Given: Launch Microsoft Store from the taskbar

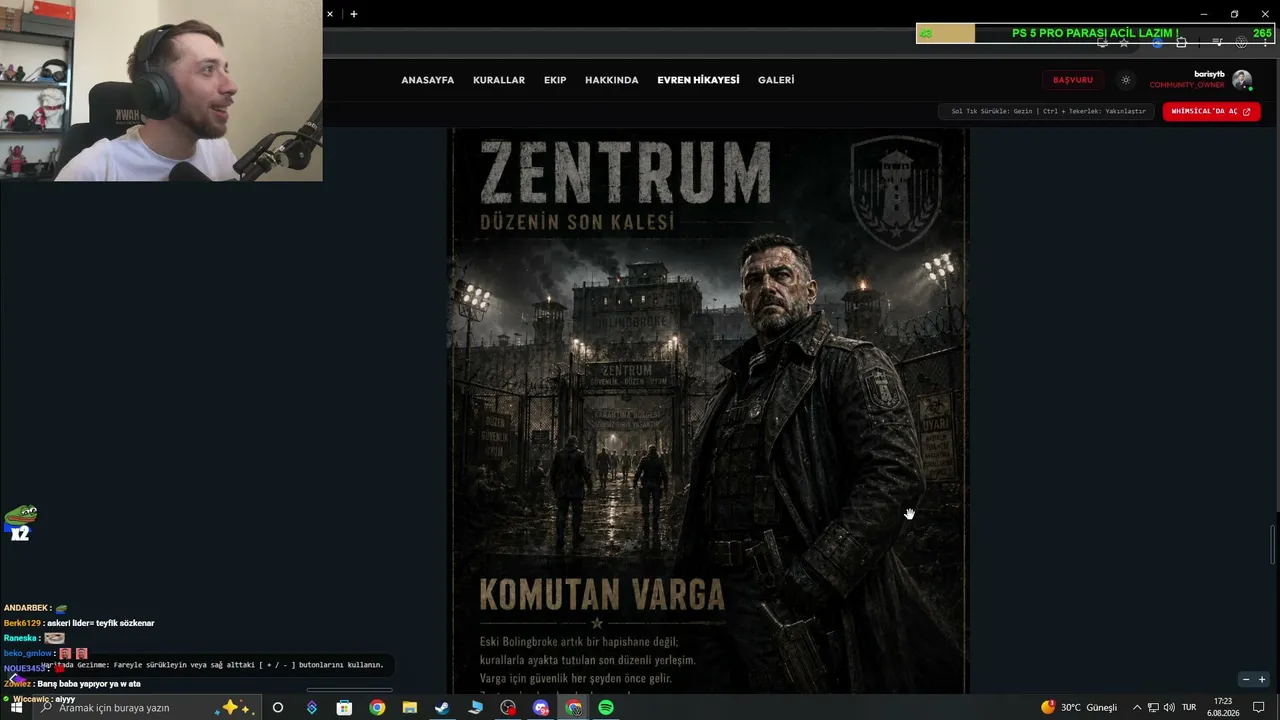Looking at the screenshot, I should (344, 707).
